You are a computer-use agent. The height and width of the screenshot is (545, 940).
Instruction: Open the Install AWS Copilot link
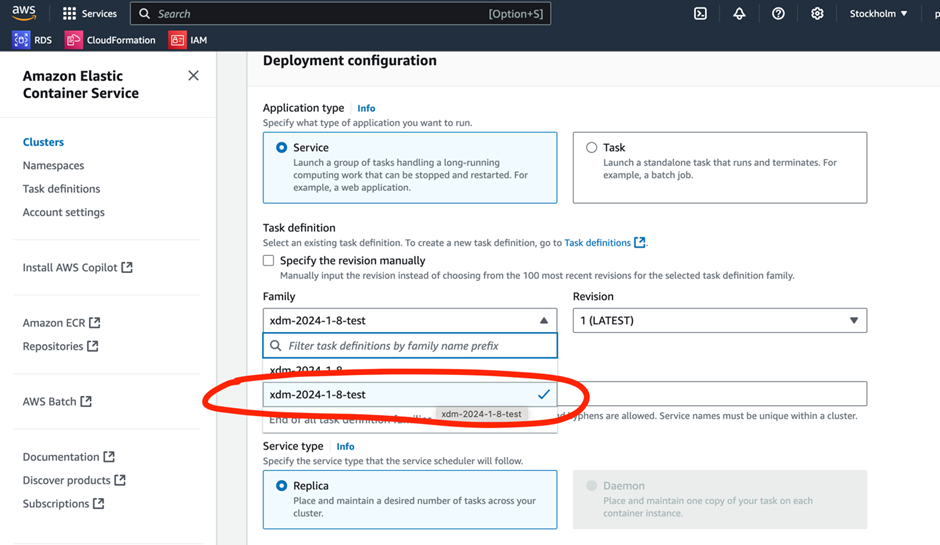coord(70,267)
